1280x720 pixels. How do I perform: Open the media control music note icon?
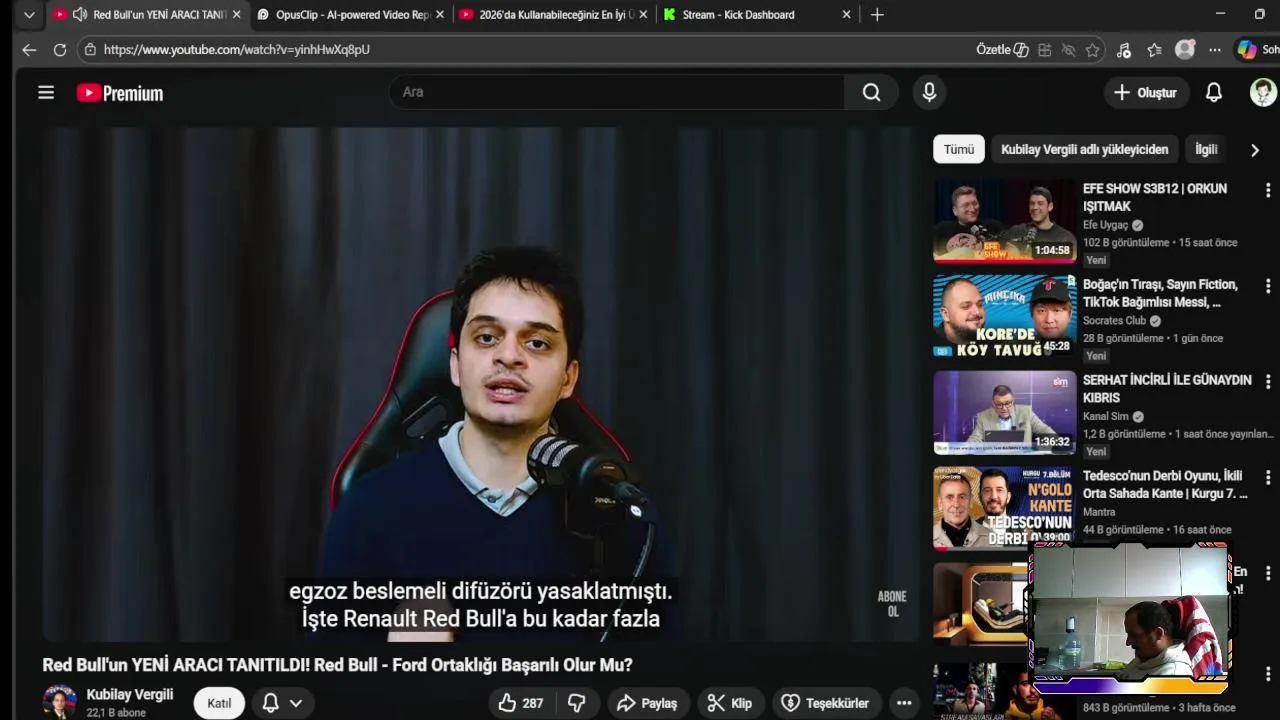1124,49
